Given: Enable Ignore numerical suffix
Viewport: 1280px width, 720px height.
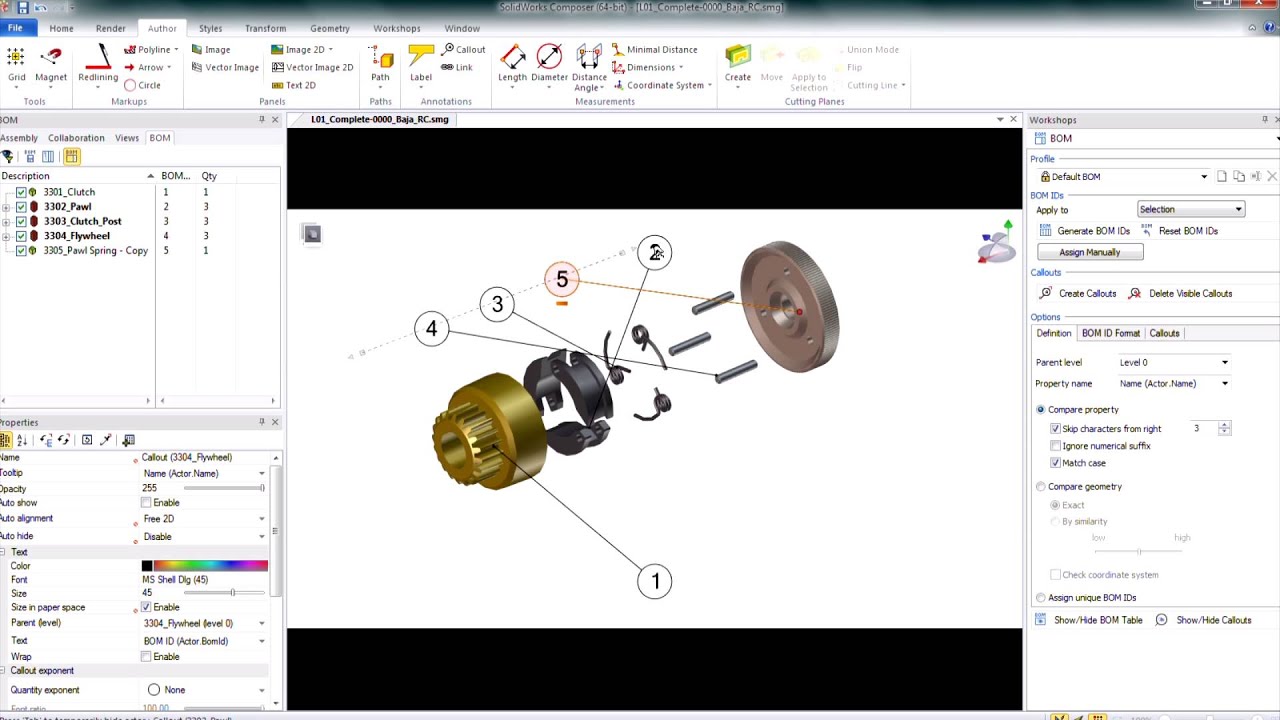Looking at the screenshot, I should tap(1055, 446).
